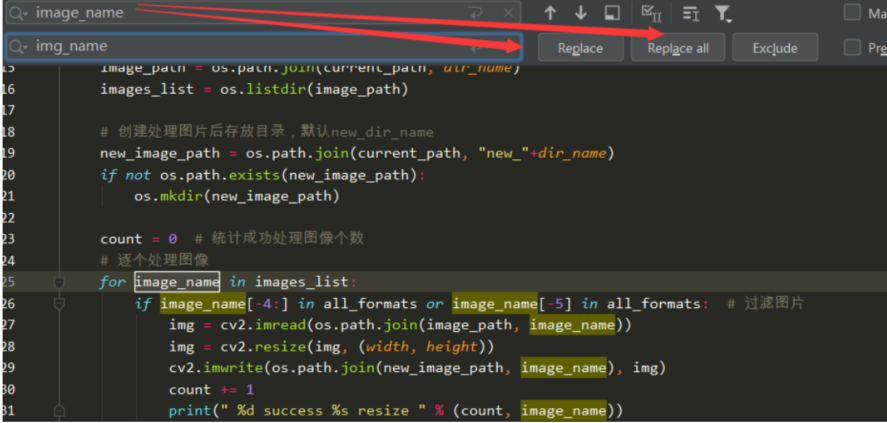The image size is (887, 423).
Task: Click the fold end marker on line 31
Action: coord(59,411)
